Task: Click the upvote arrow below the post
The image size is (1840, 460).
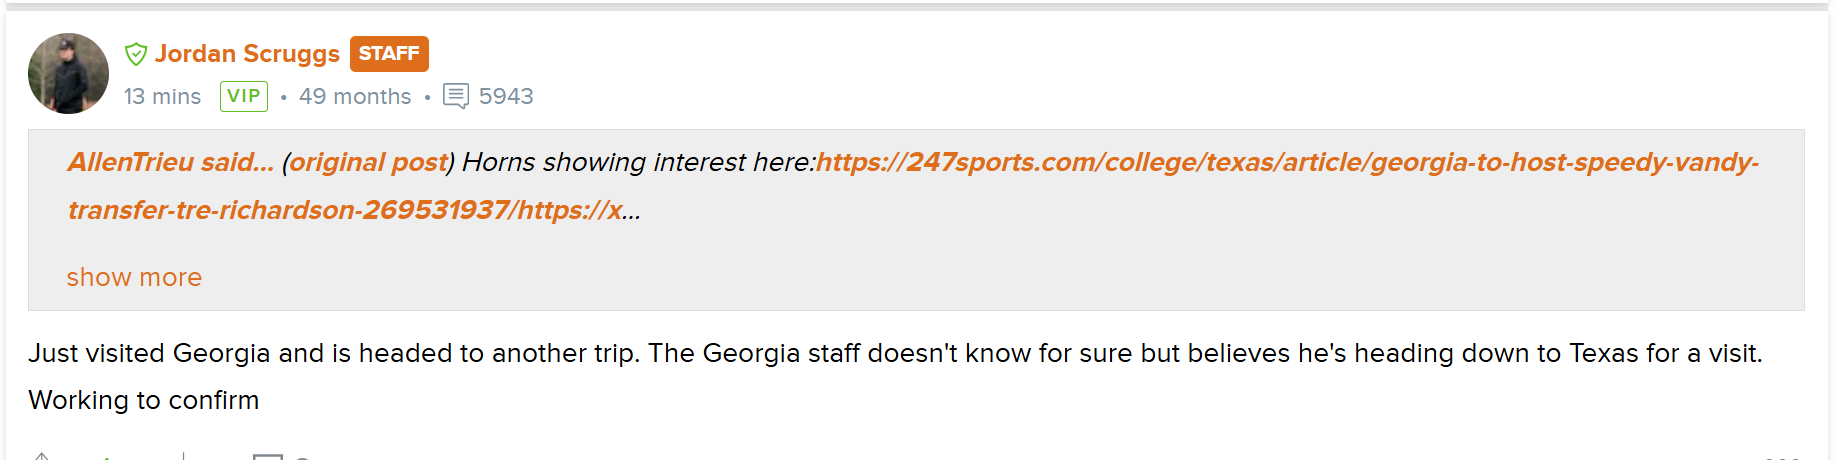Action: 42,457
